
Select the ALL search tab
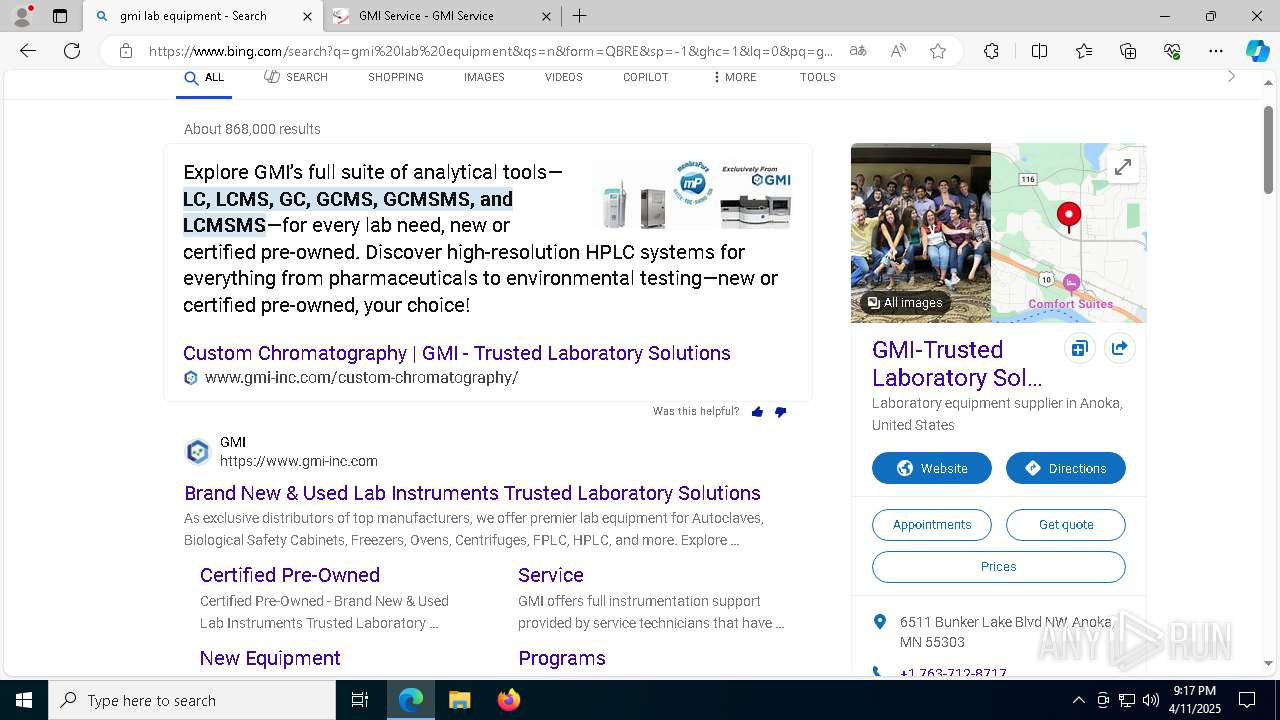point(204,78)
